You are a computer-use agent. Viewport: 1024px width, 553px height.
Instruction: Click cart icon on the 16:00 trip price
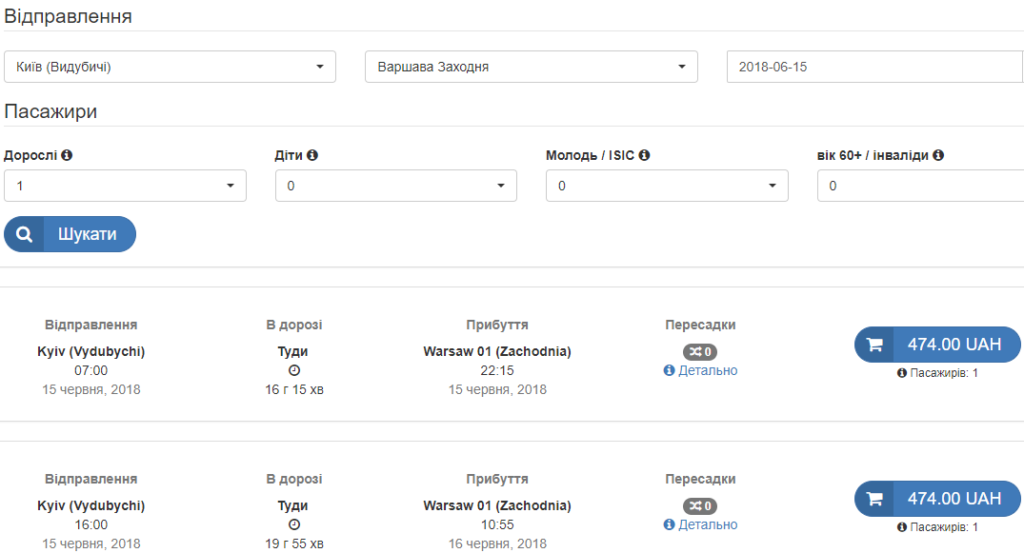(874, 499)
